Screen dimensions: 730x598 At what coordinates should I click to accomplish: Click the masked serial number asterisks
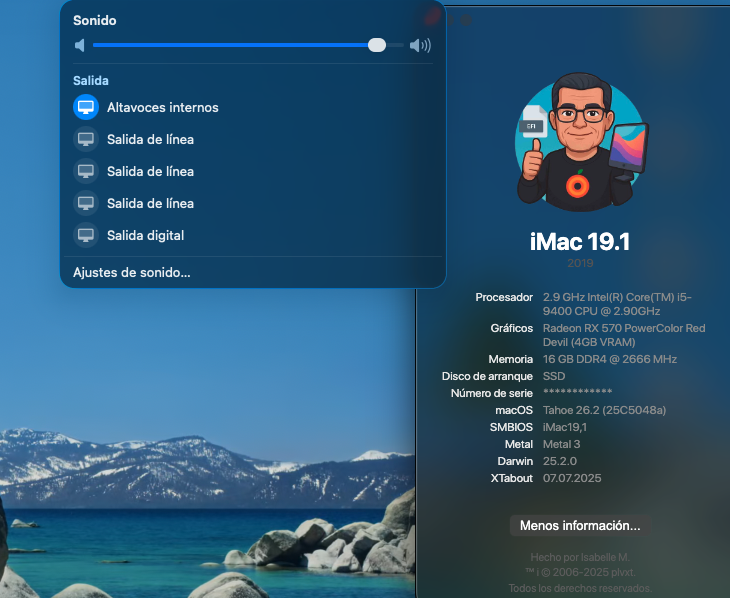pyautogui.click(x=577, y=392)
